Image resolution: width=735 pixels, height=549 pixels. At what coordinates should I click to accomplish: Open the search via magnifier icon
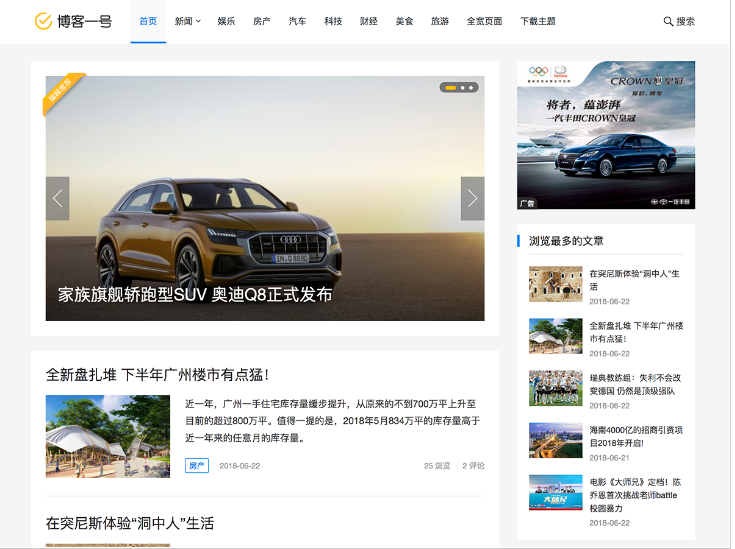coord(668,21)
